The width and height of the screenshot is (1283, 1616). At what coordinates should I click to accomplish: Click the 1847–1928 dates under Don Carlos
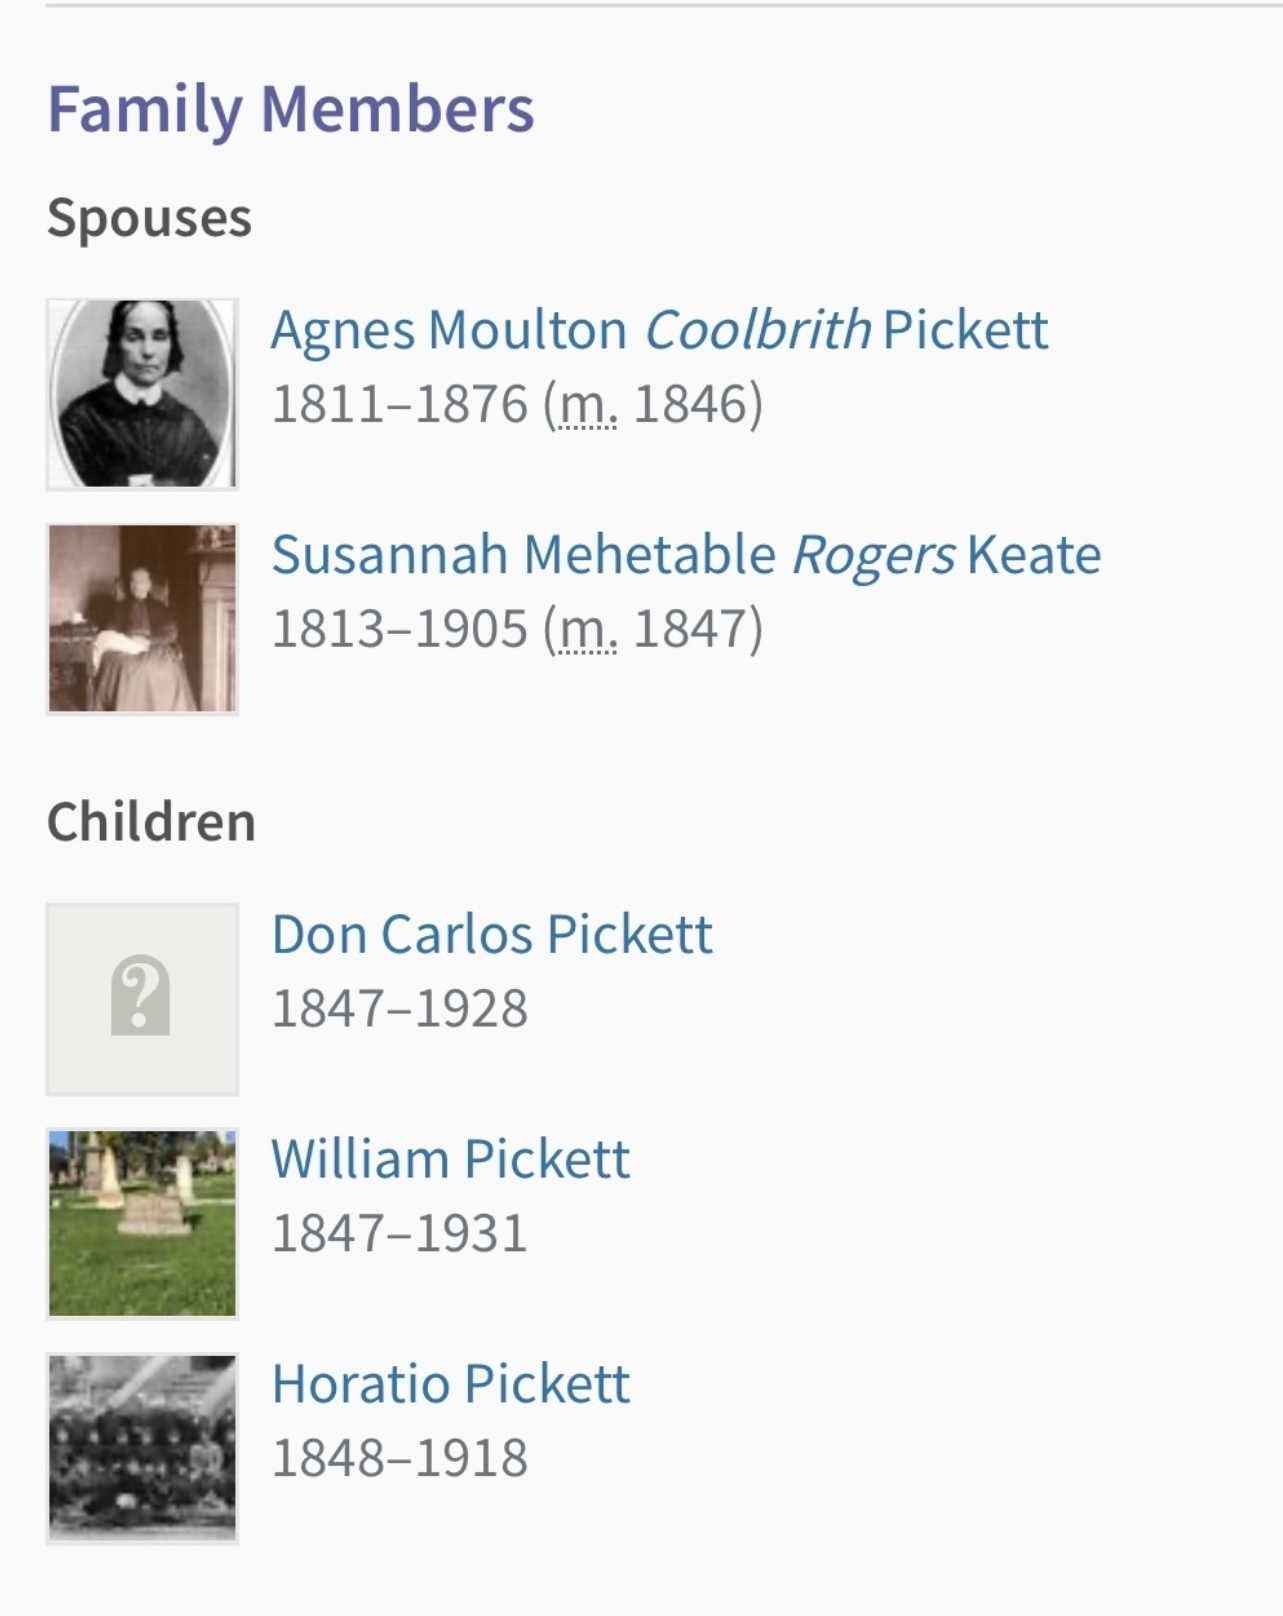tap(399, 1009)
